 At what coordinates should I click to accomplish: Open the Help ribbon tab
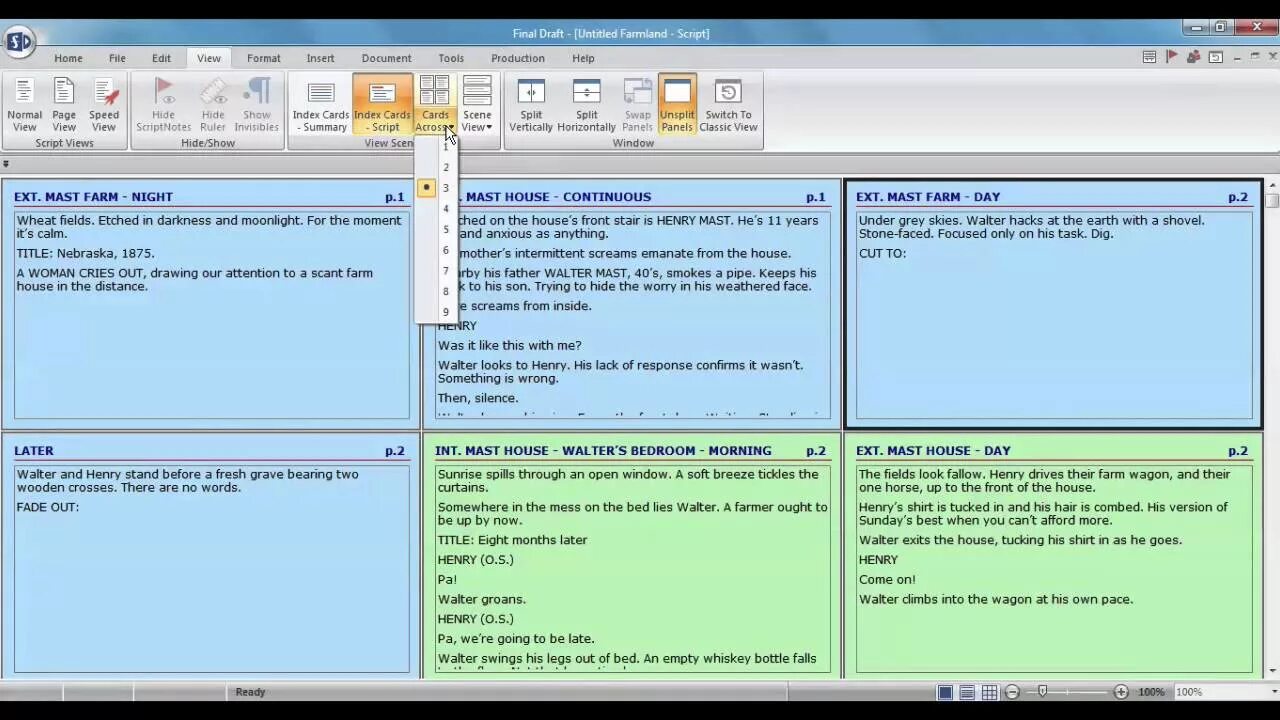point(583,58)
